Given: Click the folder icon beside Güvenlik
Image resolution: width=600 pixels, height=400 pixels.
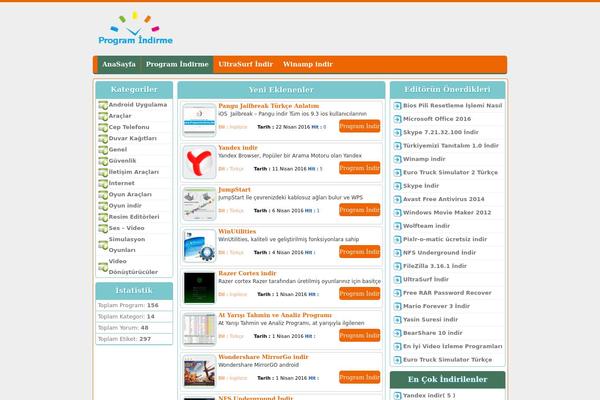Looking at the screenshot, I should (103, 161).
